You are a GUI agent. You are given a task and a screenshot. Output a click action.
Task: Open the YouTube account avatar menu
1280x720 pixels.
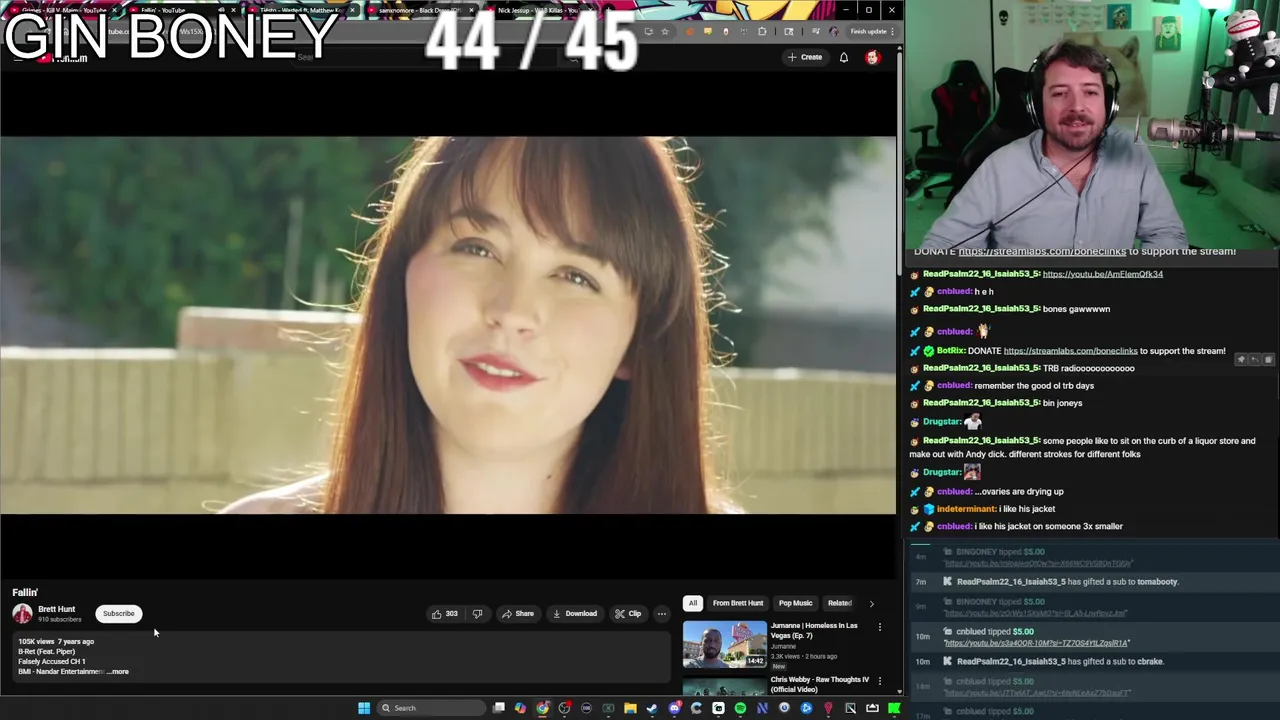coord(873,57)
